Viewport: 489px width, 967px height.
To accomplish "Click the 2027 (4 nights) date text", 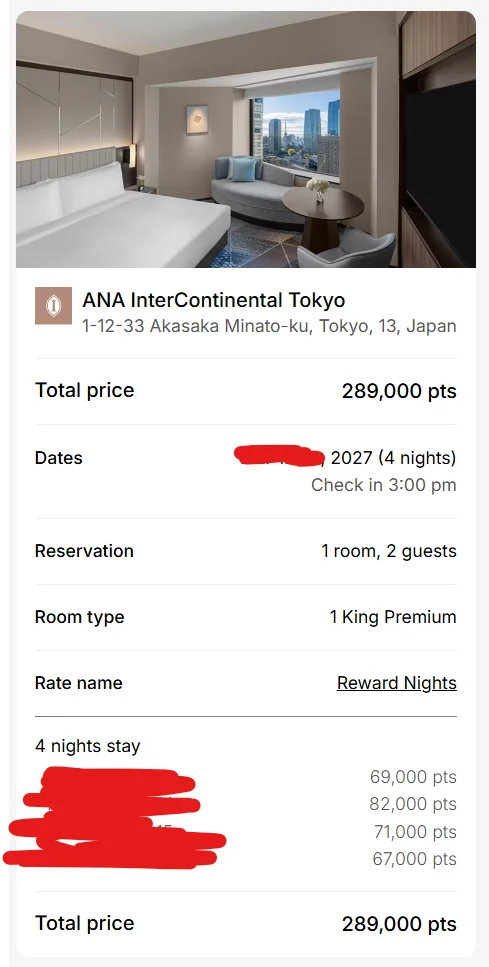I will [393, 458].
